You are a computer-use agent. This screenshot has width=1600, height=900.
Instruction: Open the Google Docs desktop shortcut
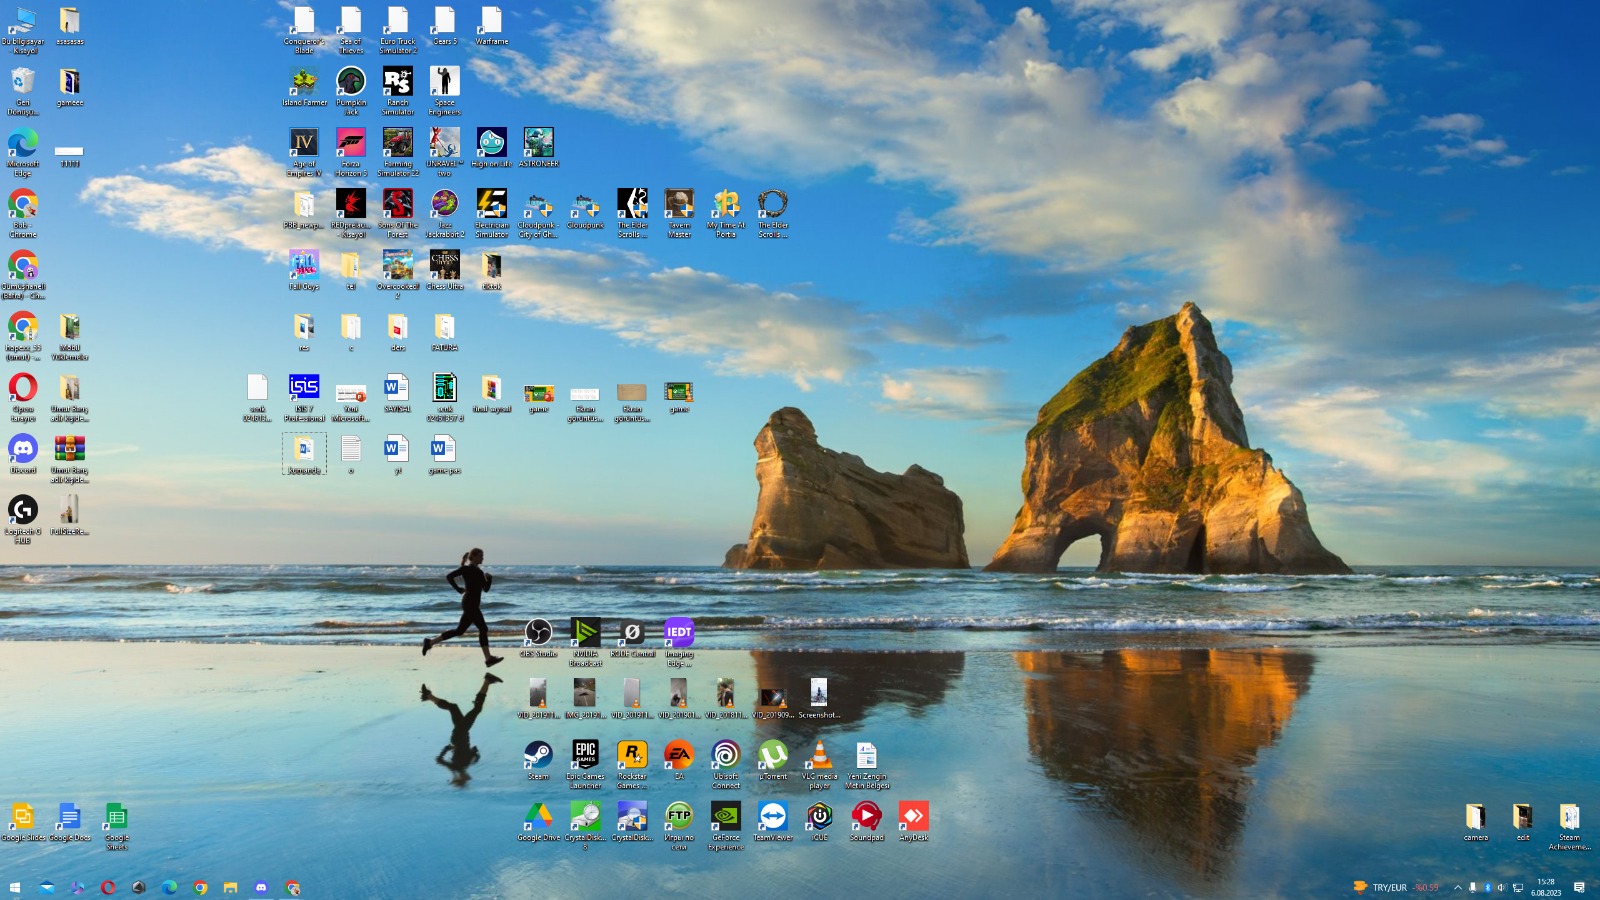[x=69, y=821]
